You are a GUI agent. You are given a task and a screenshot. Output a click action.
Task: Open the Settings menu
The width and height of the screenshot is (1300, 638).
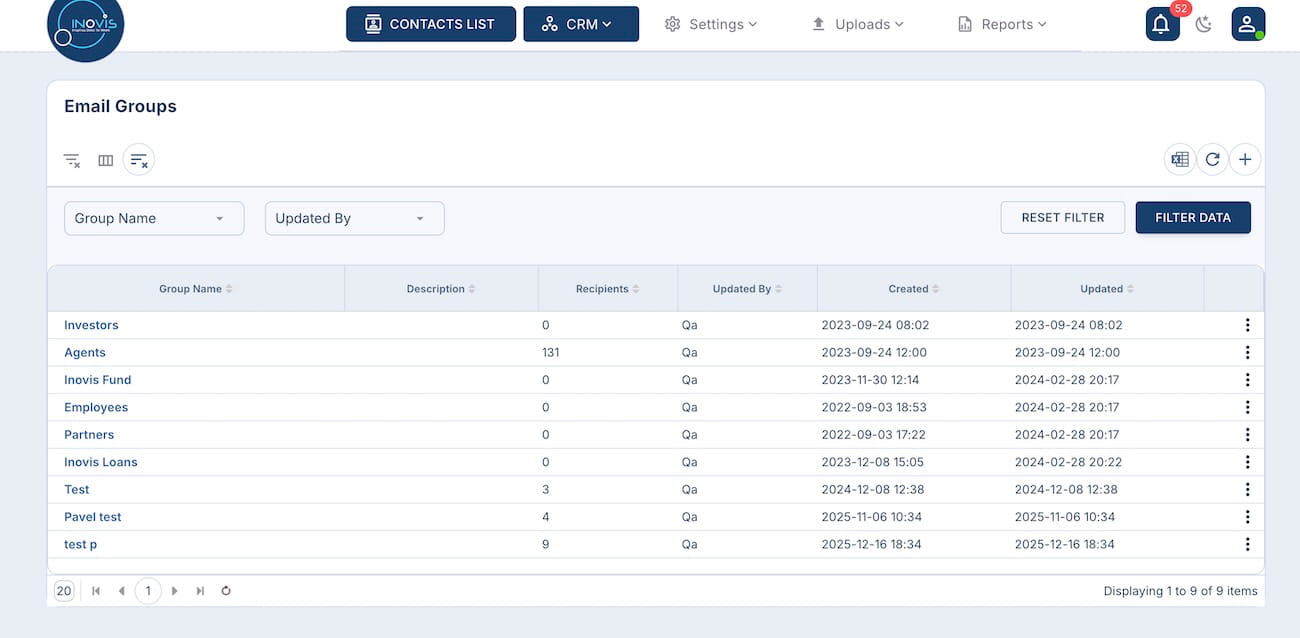click(x=711, y=24)
